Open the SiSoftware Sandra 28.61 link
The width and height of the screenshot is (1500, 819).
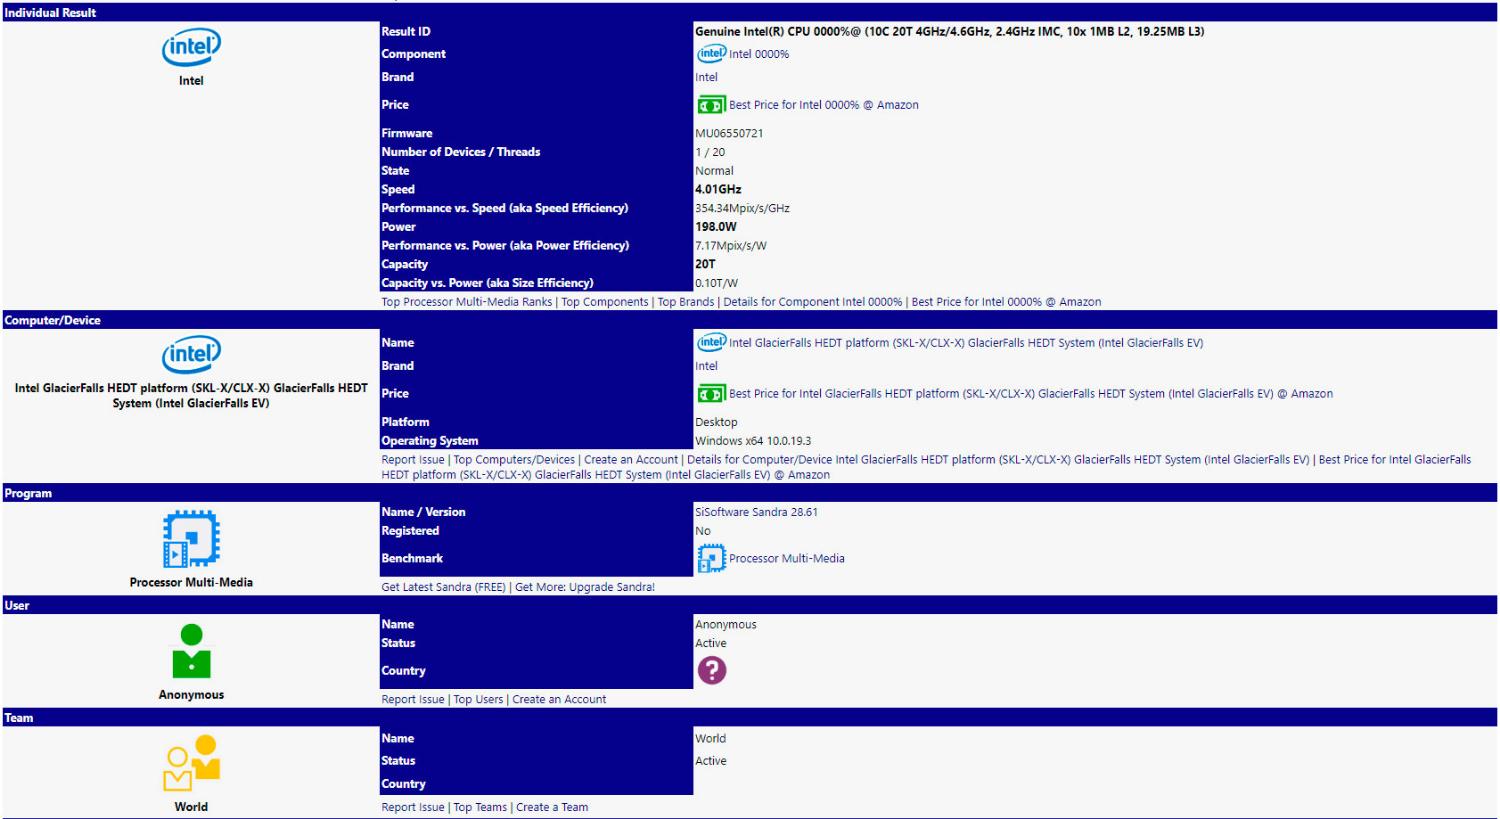pyautogui.click(x=756, y=512)
